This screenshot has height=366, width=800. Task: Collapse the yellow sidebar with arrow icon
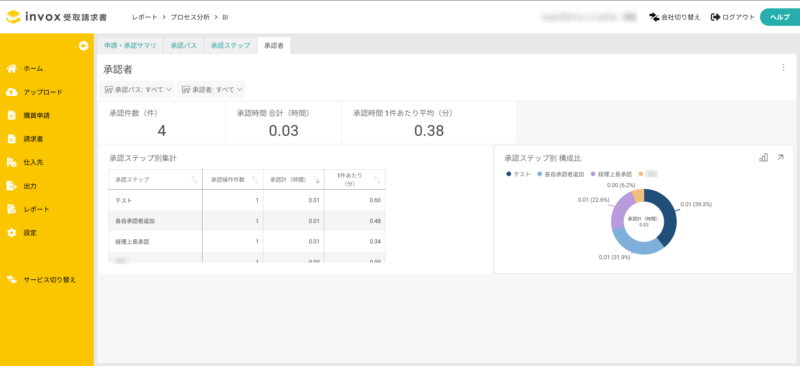(x=83, y=46)
